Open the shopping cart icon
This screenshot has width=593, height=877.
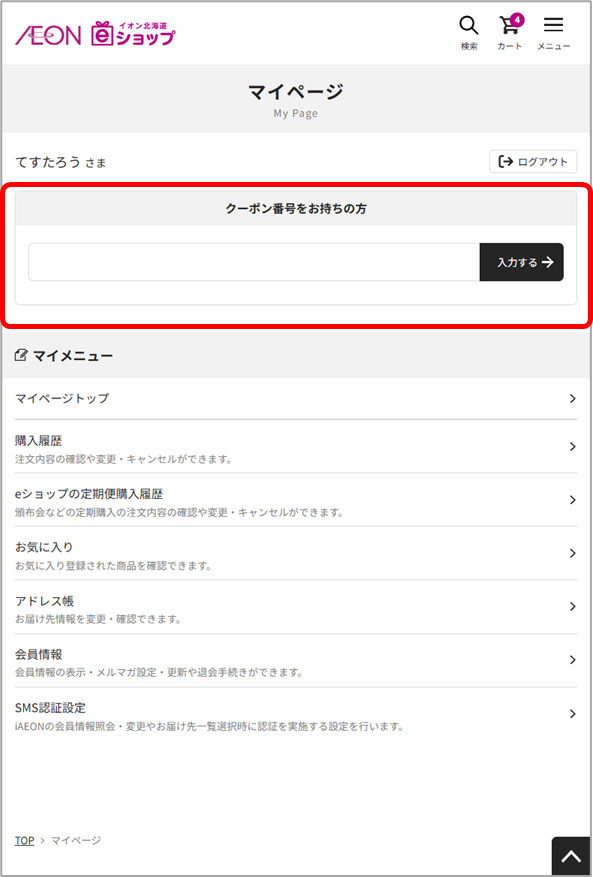[x=507, y=26]
